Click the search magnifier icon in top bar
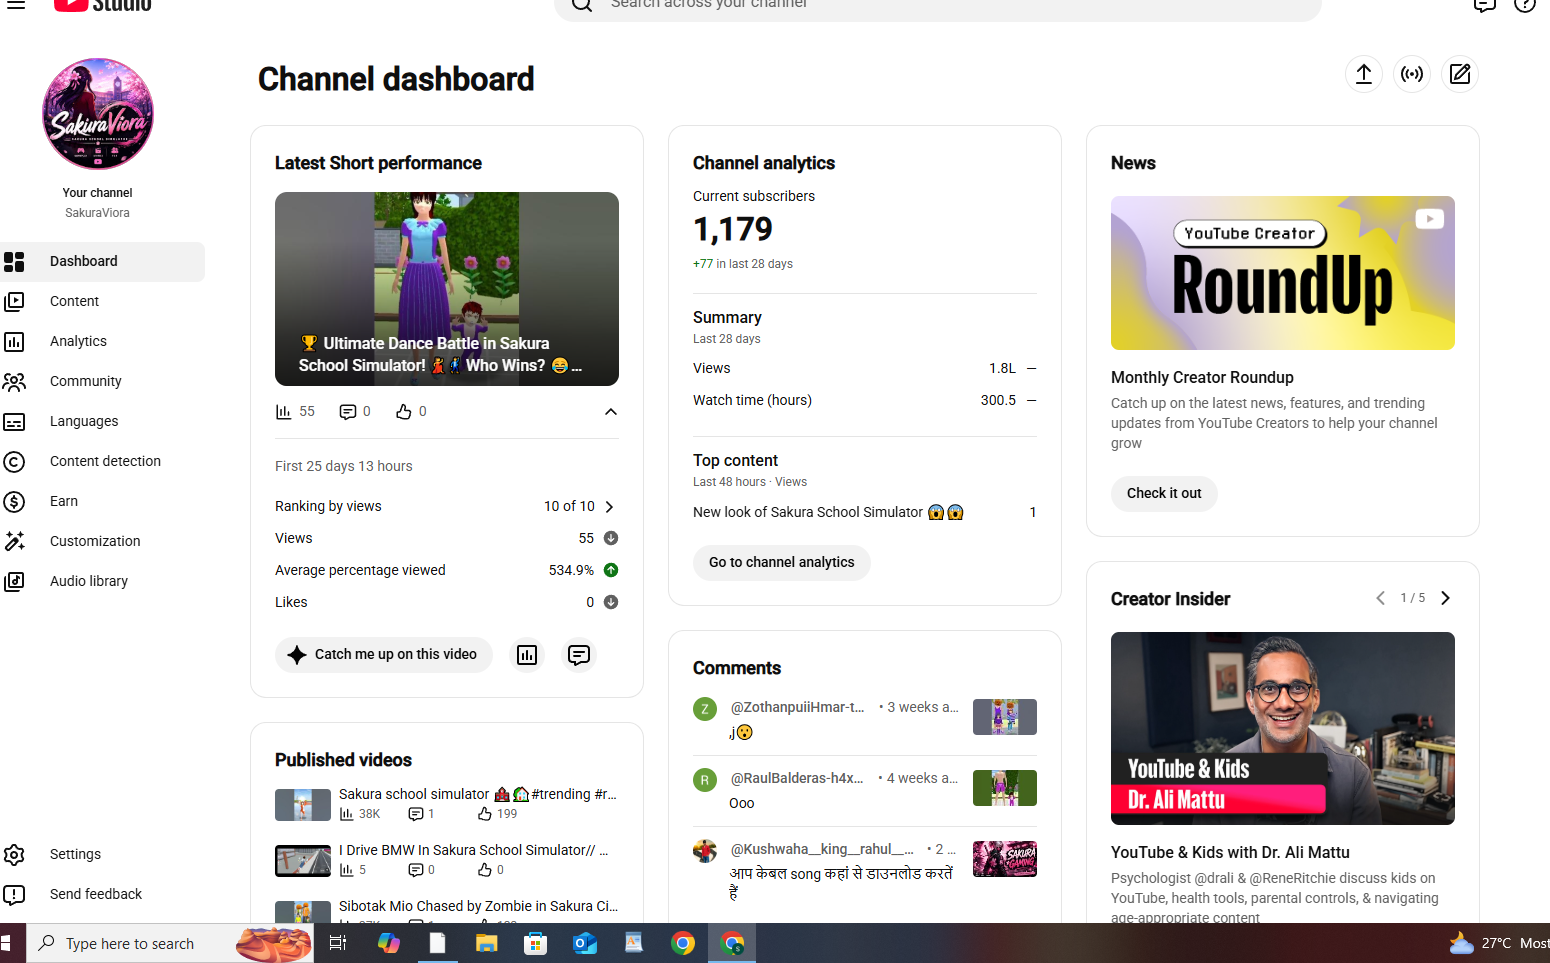The height and width of the screenshot is (963, 1550). pyautogui.click(x=582, y=5)
